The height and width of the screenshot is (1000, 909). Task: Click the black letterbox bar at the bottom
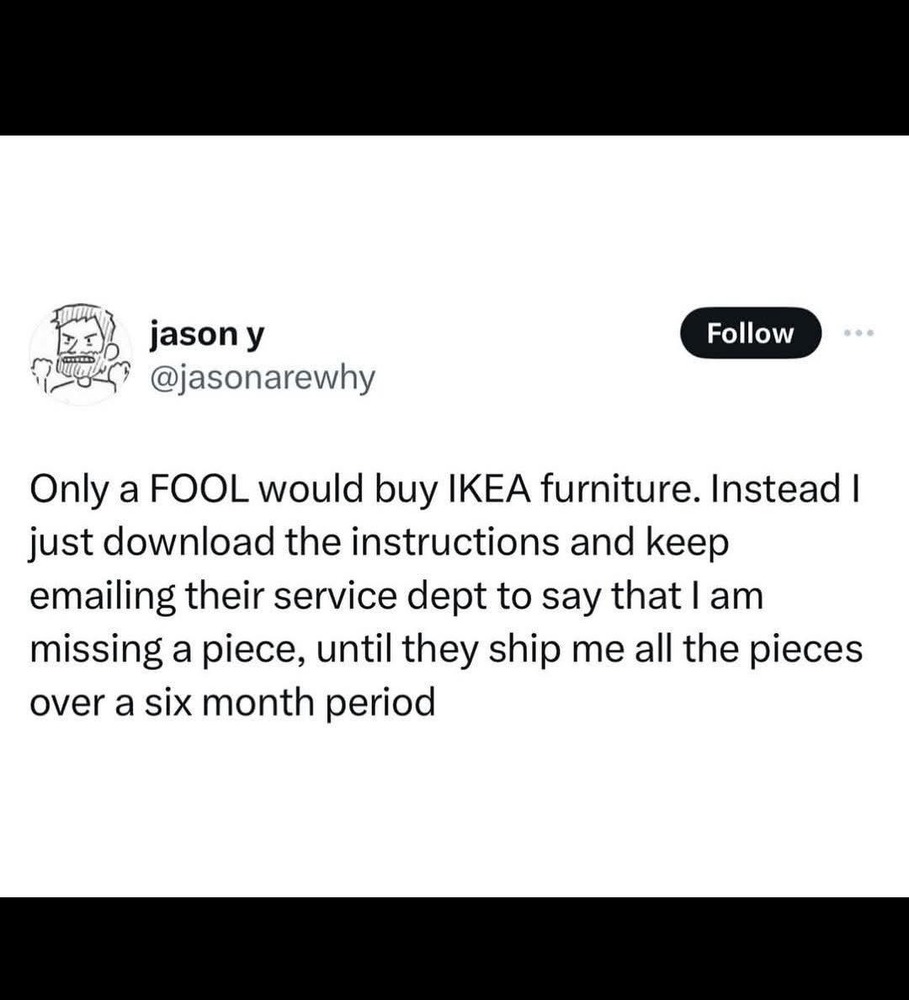[454, 948]
